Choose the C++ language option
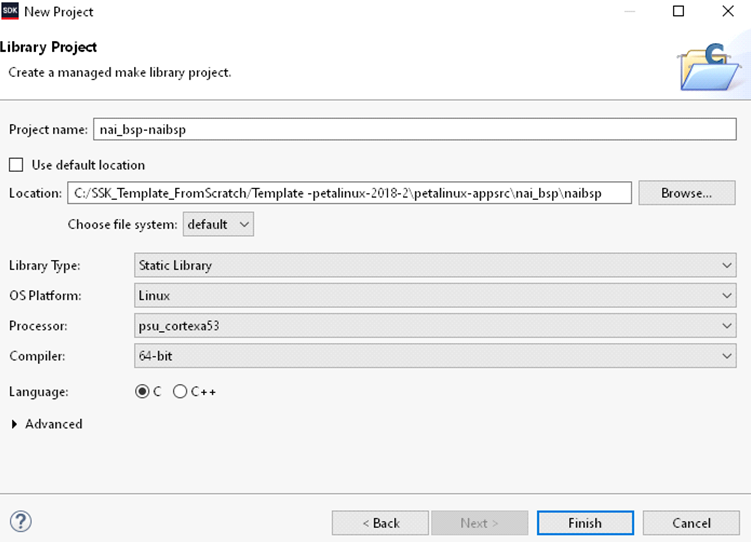Viewport: 751px width, 542px height. coord(180,392)
